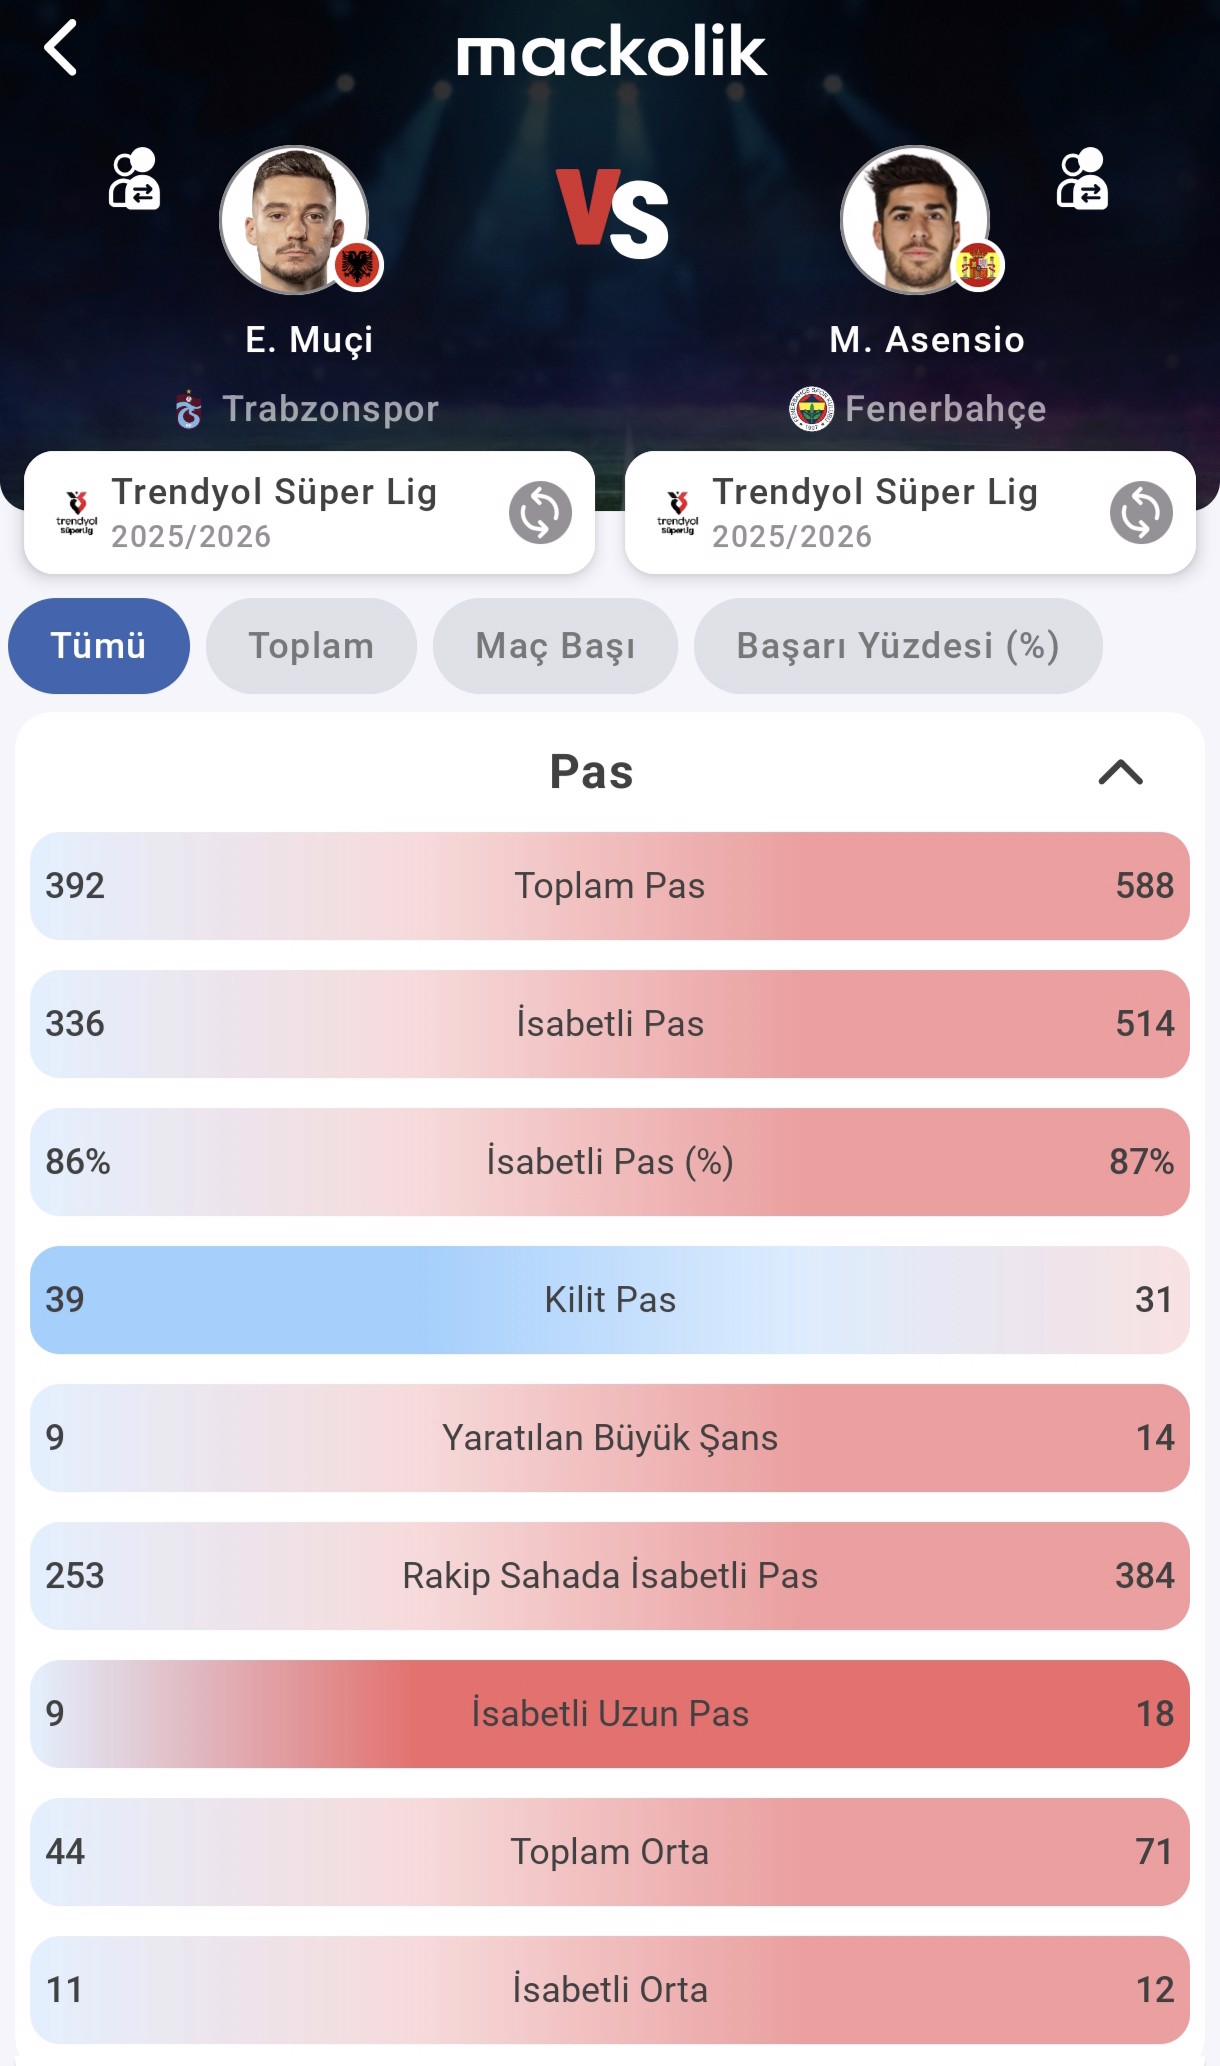Tap the mackolik logo
Viewport: 1220px width, 2066px height.
(x=611, y=52)
